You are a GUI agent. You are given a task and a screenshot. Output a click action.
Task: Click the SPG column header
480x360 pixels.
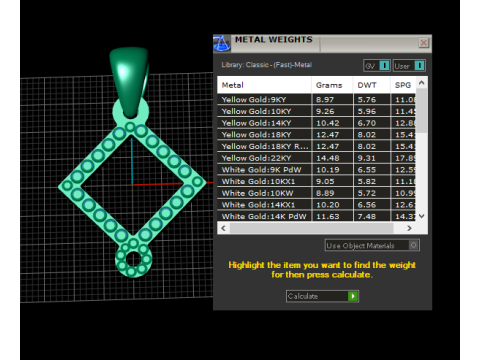403,85
